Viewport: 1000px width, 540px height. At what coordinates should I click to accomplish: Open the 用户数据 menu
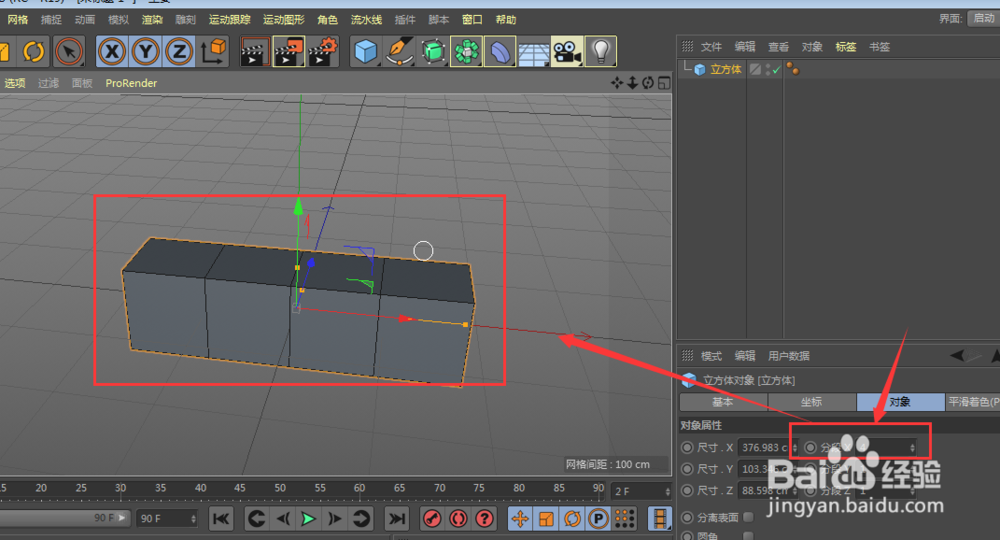coord(789,356)
